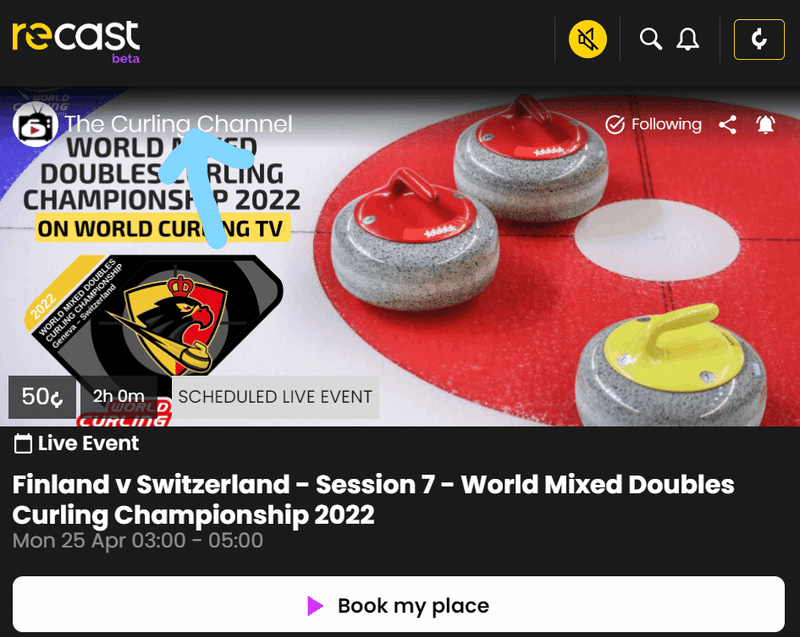This screenshot has height=637, width=800.
Task: Click the Live Event calendar icon
Action: 22,443
